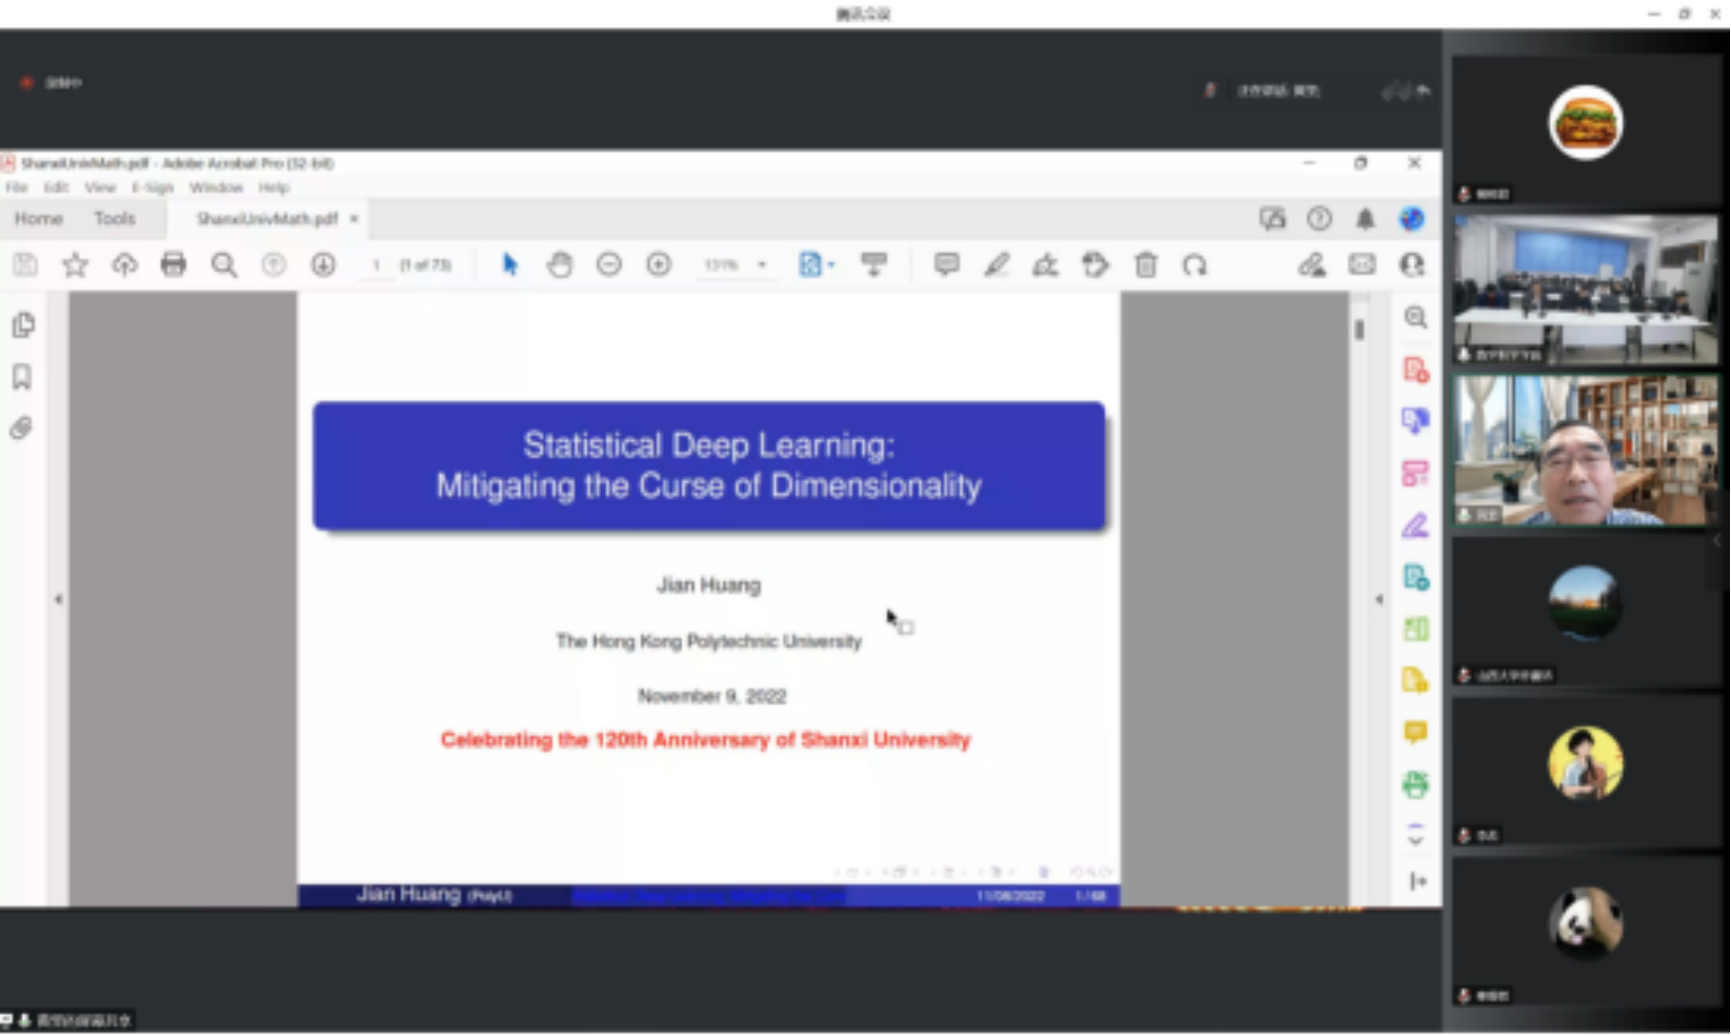This screenshot has width=1731, height=1036.
Task: Activate the arrow Selection tool
Action: [x=510, y=265]
